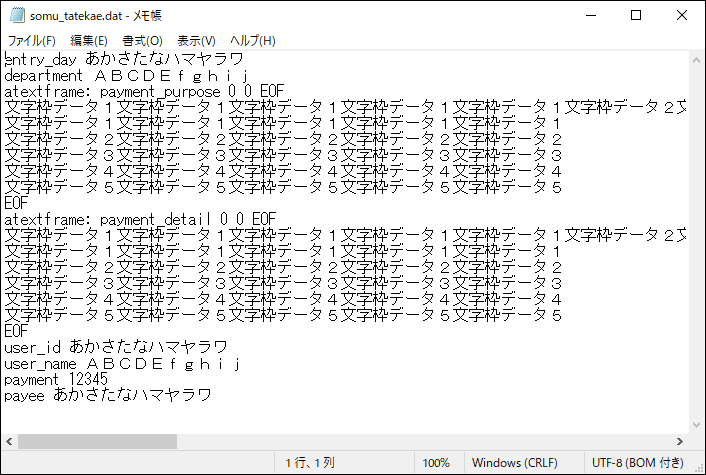The image size is (706, 475).
Task: Minimize the メモ帳 window
Action: click(591, 15)
